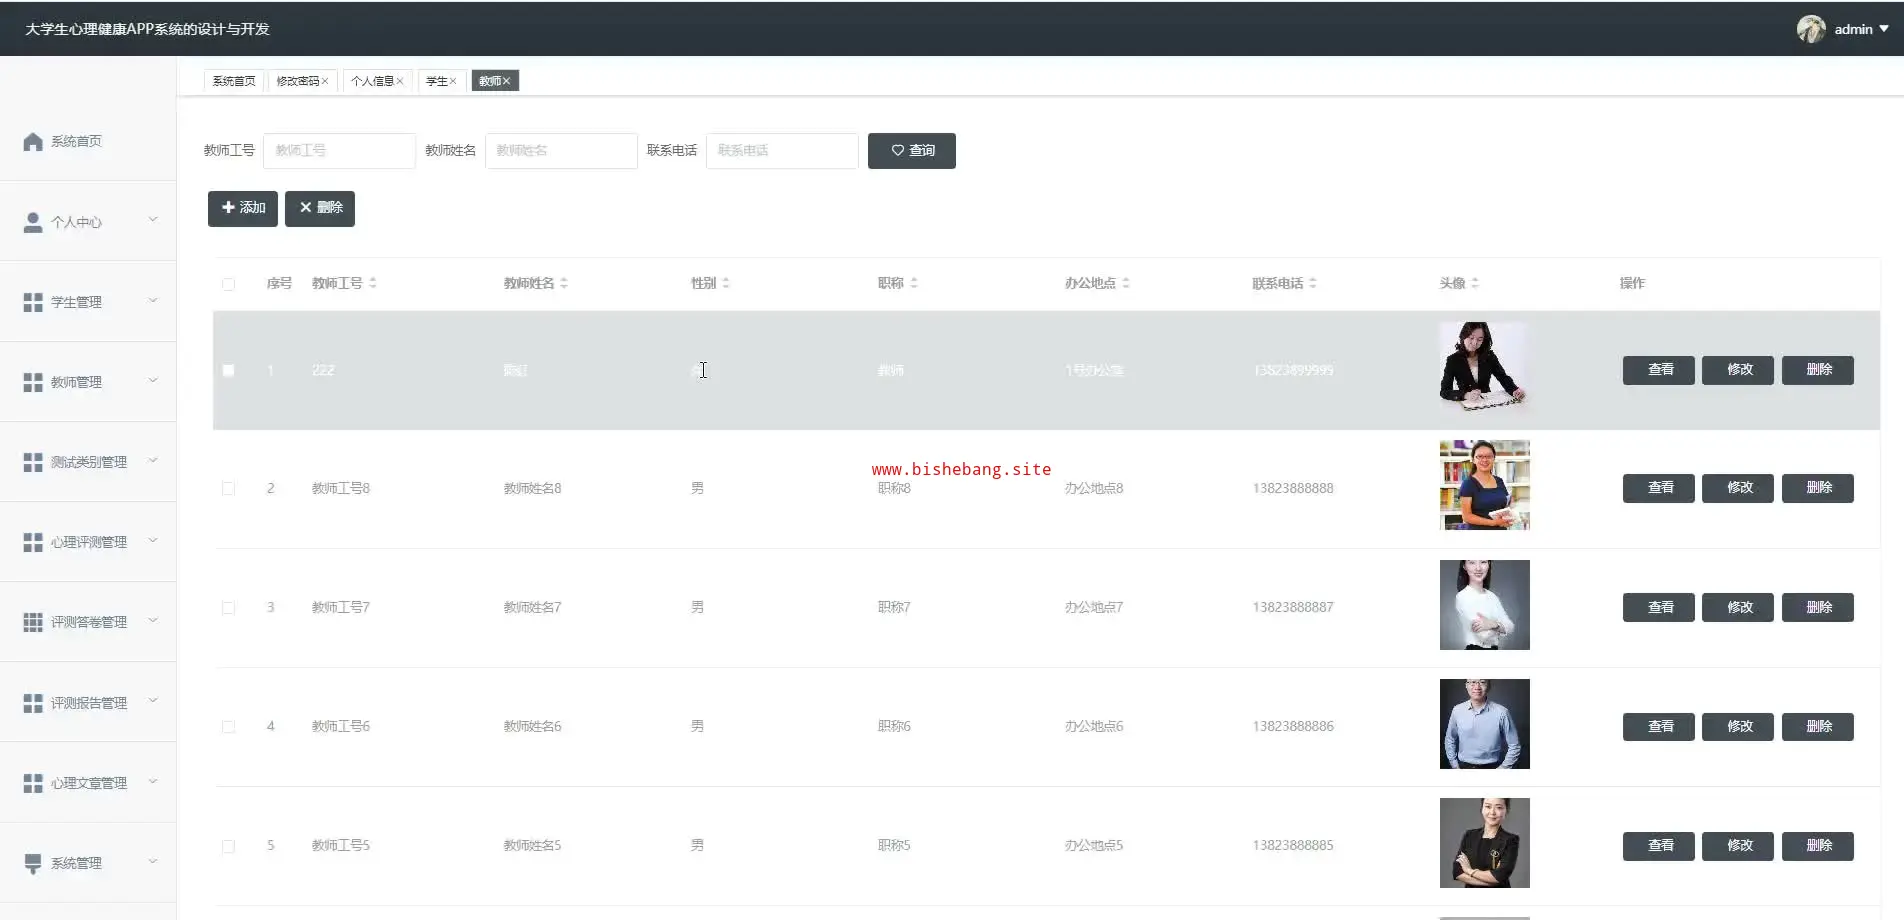Focus the 教师姓名 search input field
This screenshot has height=920, width=1904.
(561, 151)
